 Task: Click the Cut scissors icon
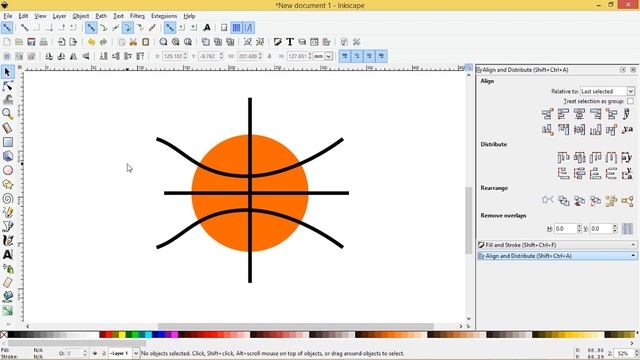133,42
